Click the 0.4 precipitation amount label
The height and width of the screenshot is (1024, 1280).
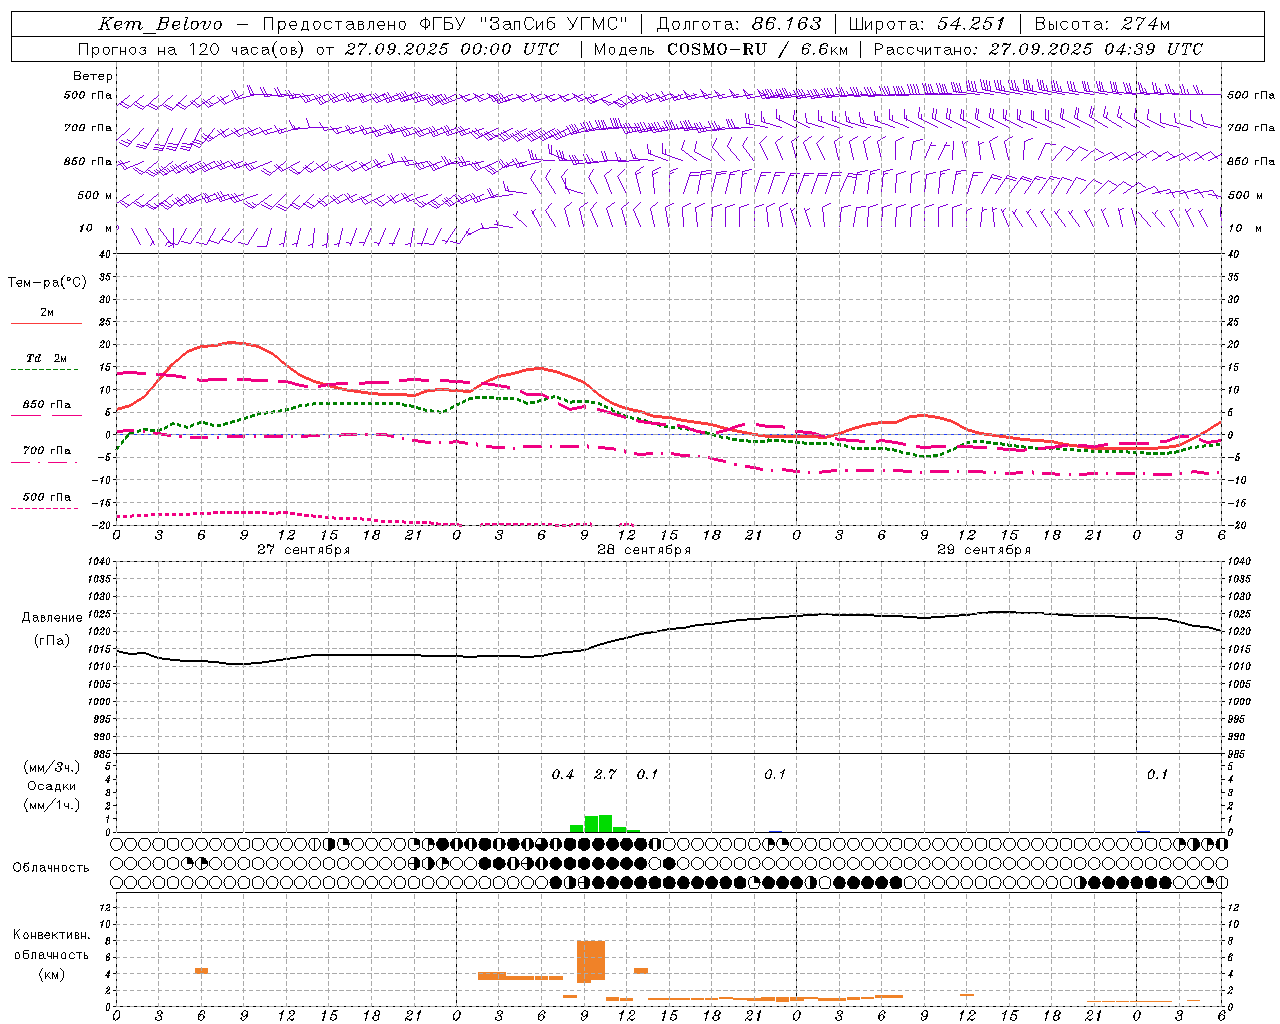tap(563, 775)
